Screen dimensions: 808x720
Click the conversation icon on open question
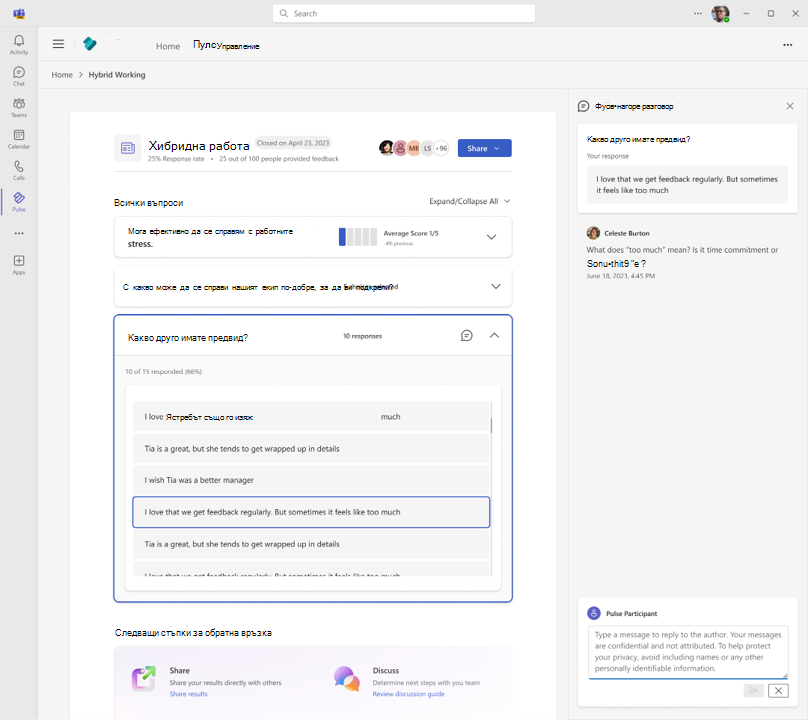[466, 336]
